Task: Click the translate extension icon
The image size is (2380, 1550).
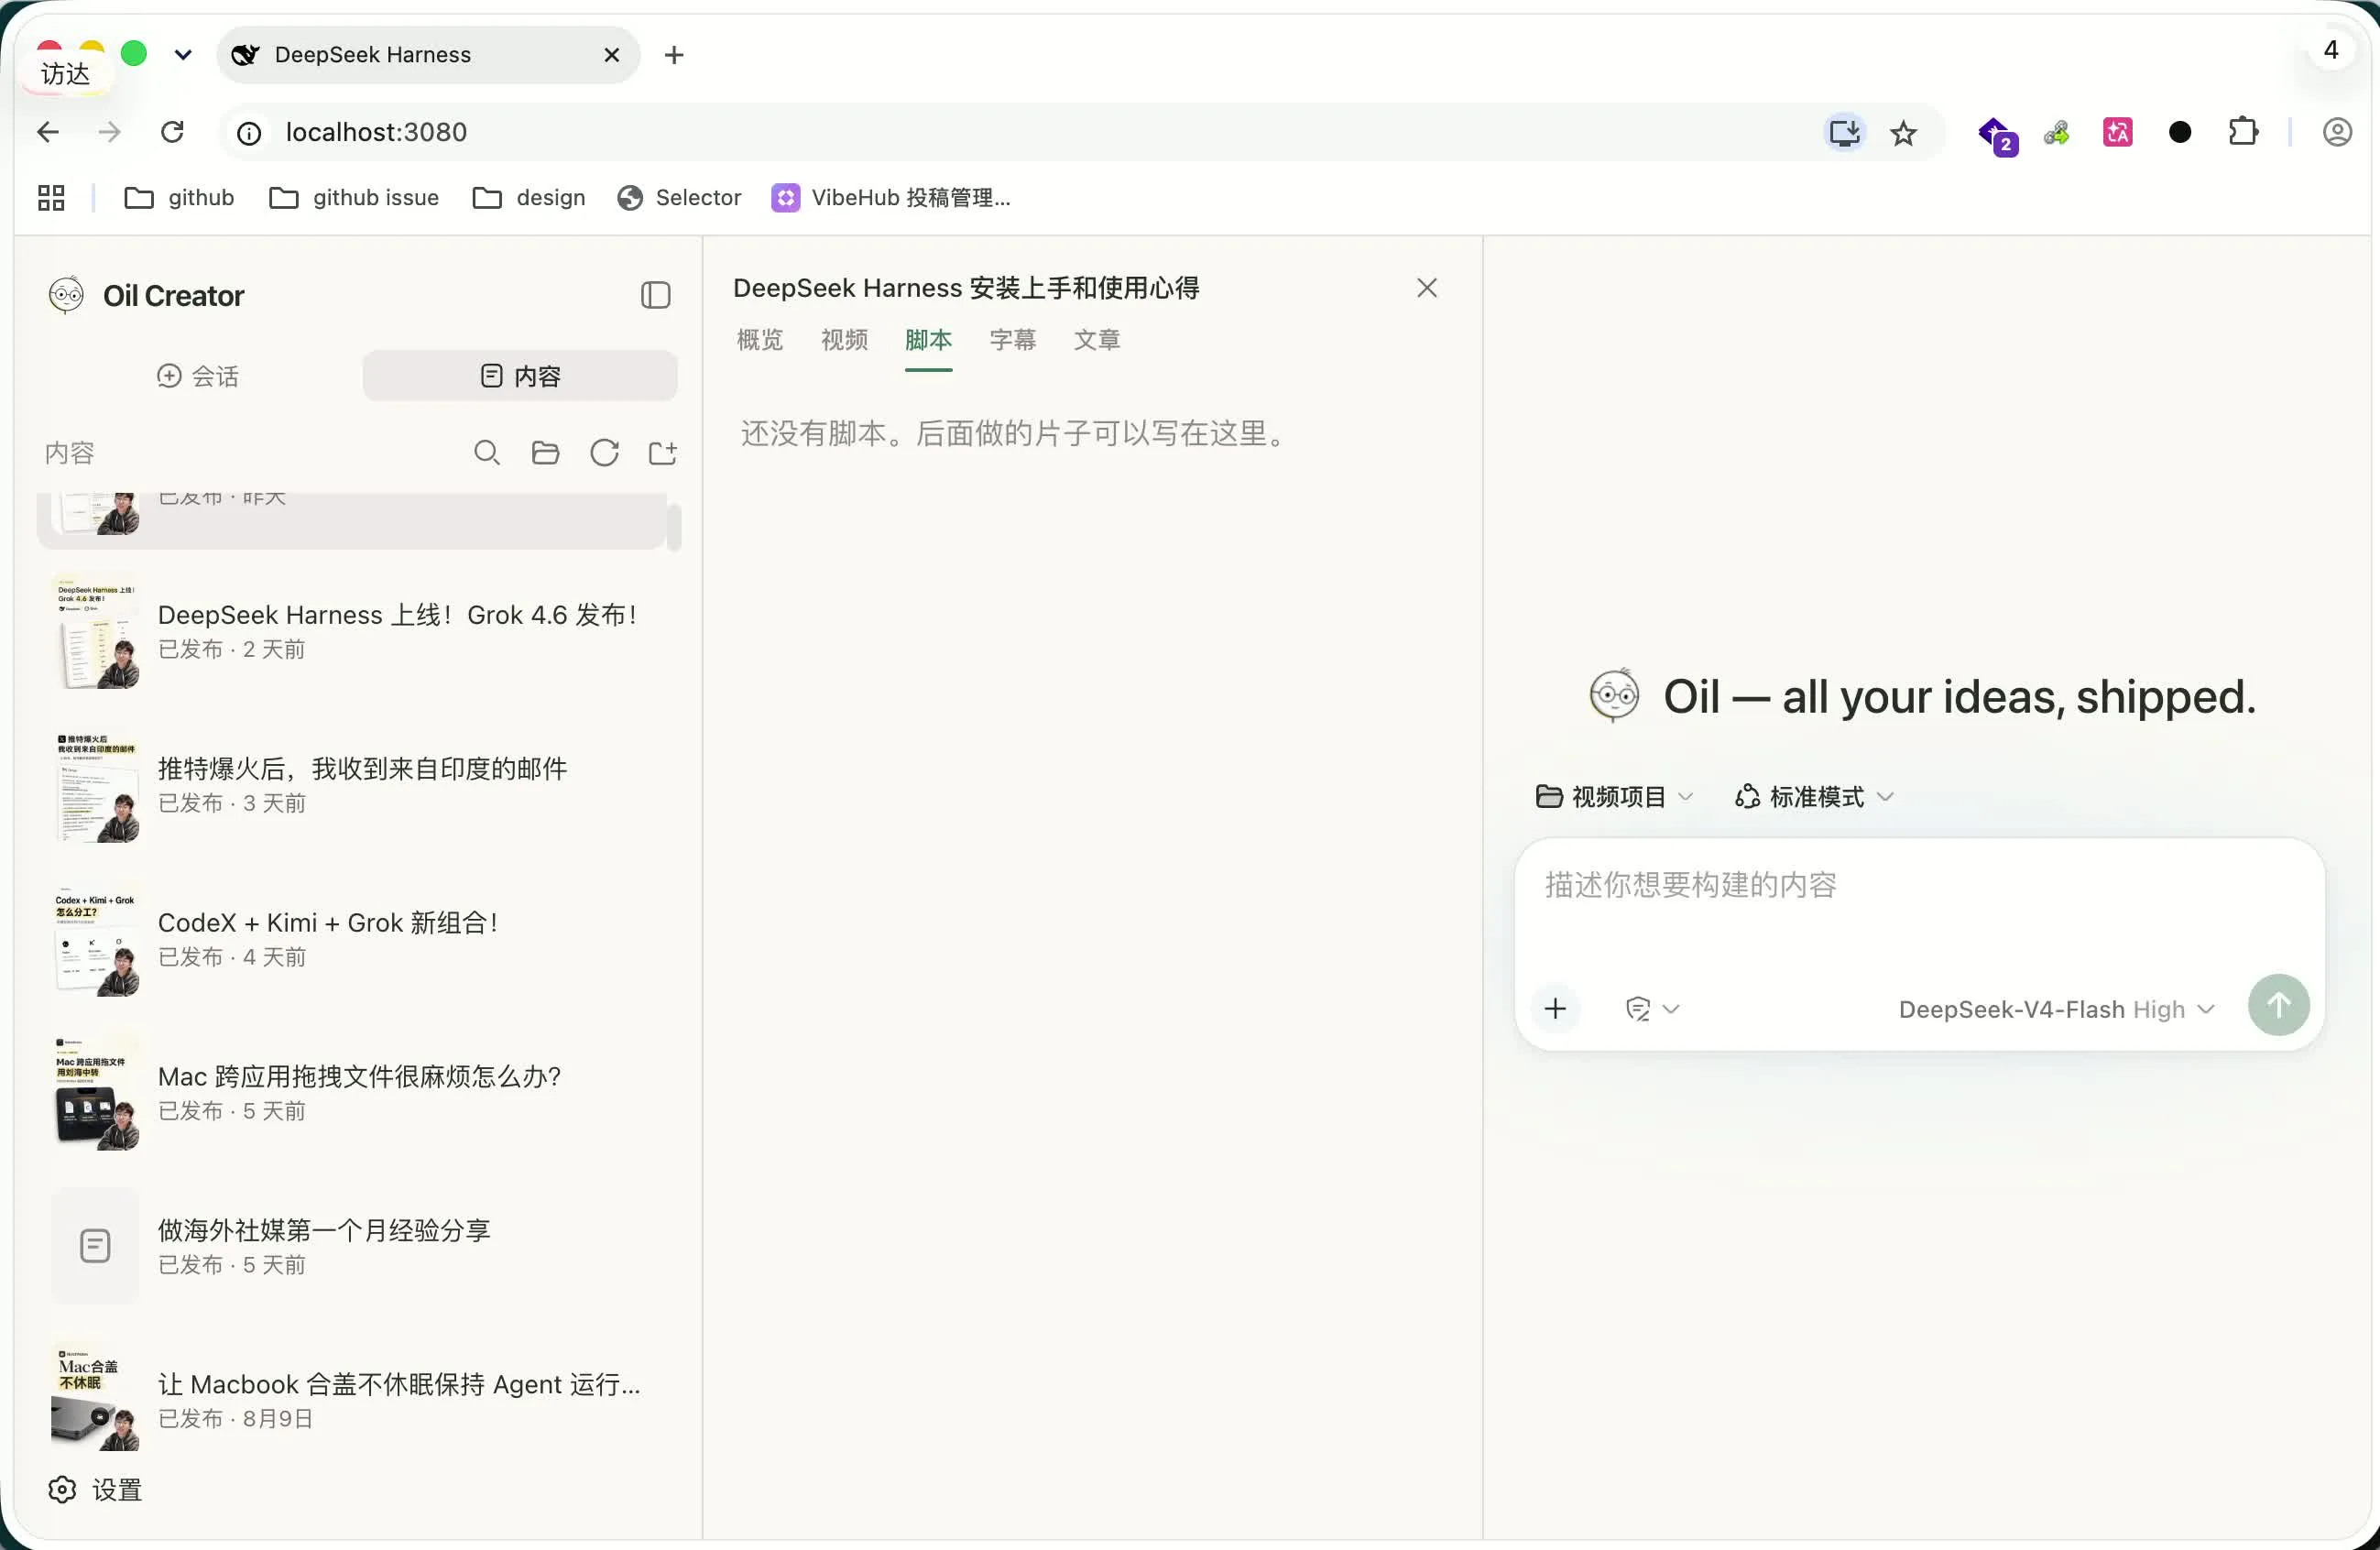Action: click(2118, 132)
